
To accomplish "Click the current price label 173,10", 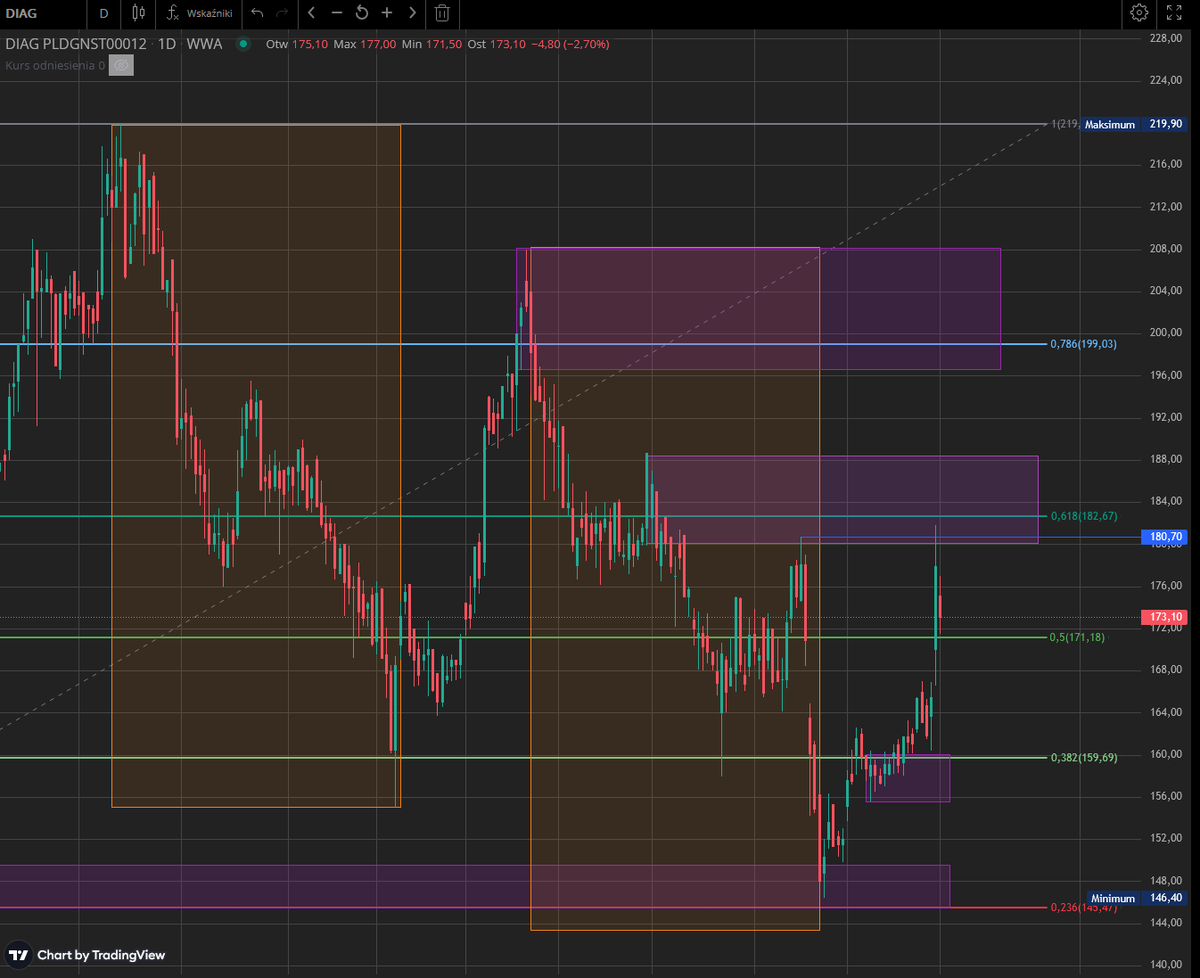I will (x=1167, y=617).
